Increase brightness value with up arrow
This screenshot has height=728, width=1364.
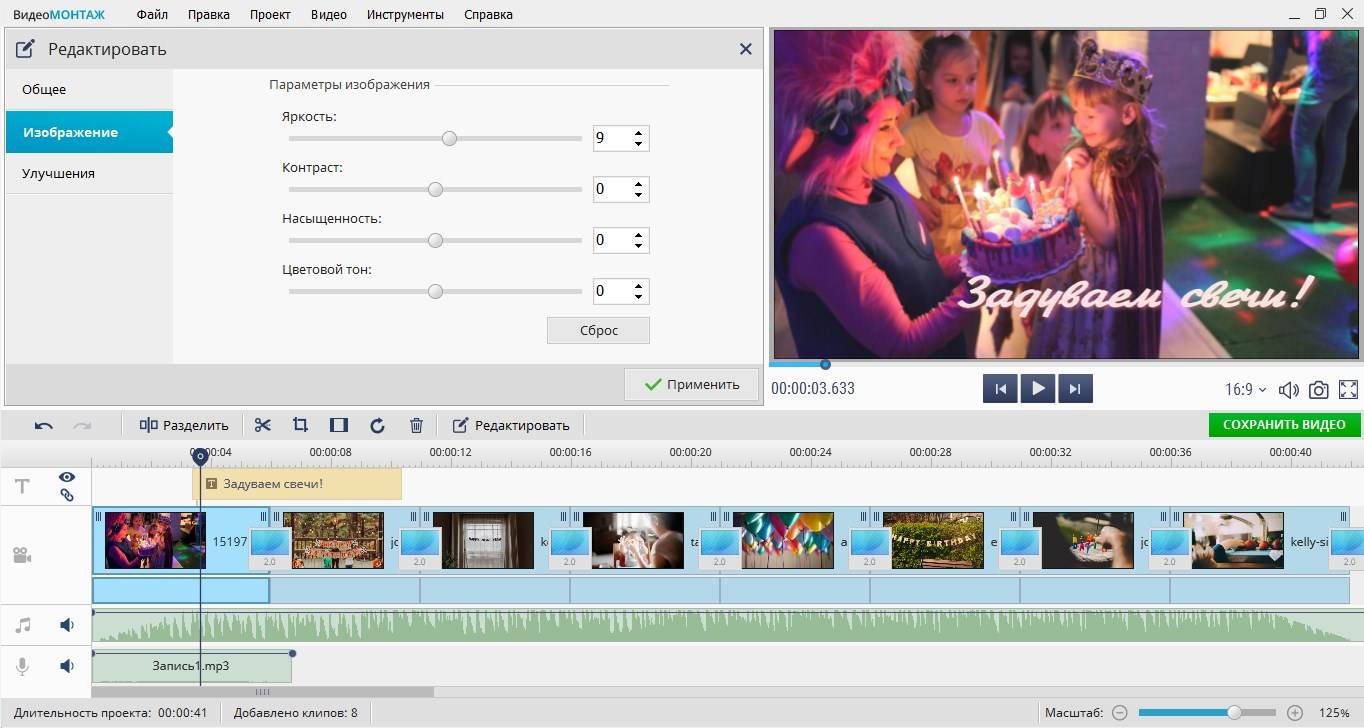click(638, 132)
